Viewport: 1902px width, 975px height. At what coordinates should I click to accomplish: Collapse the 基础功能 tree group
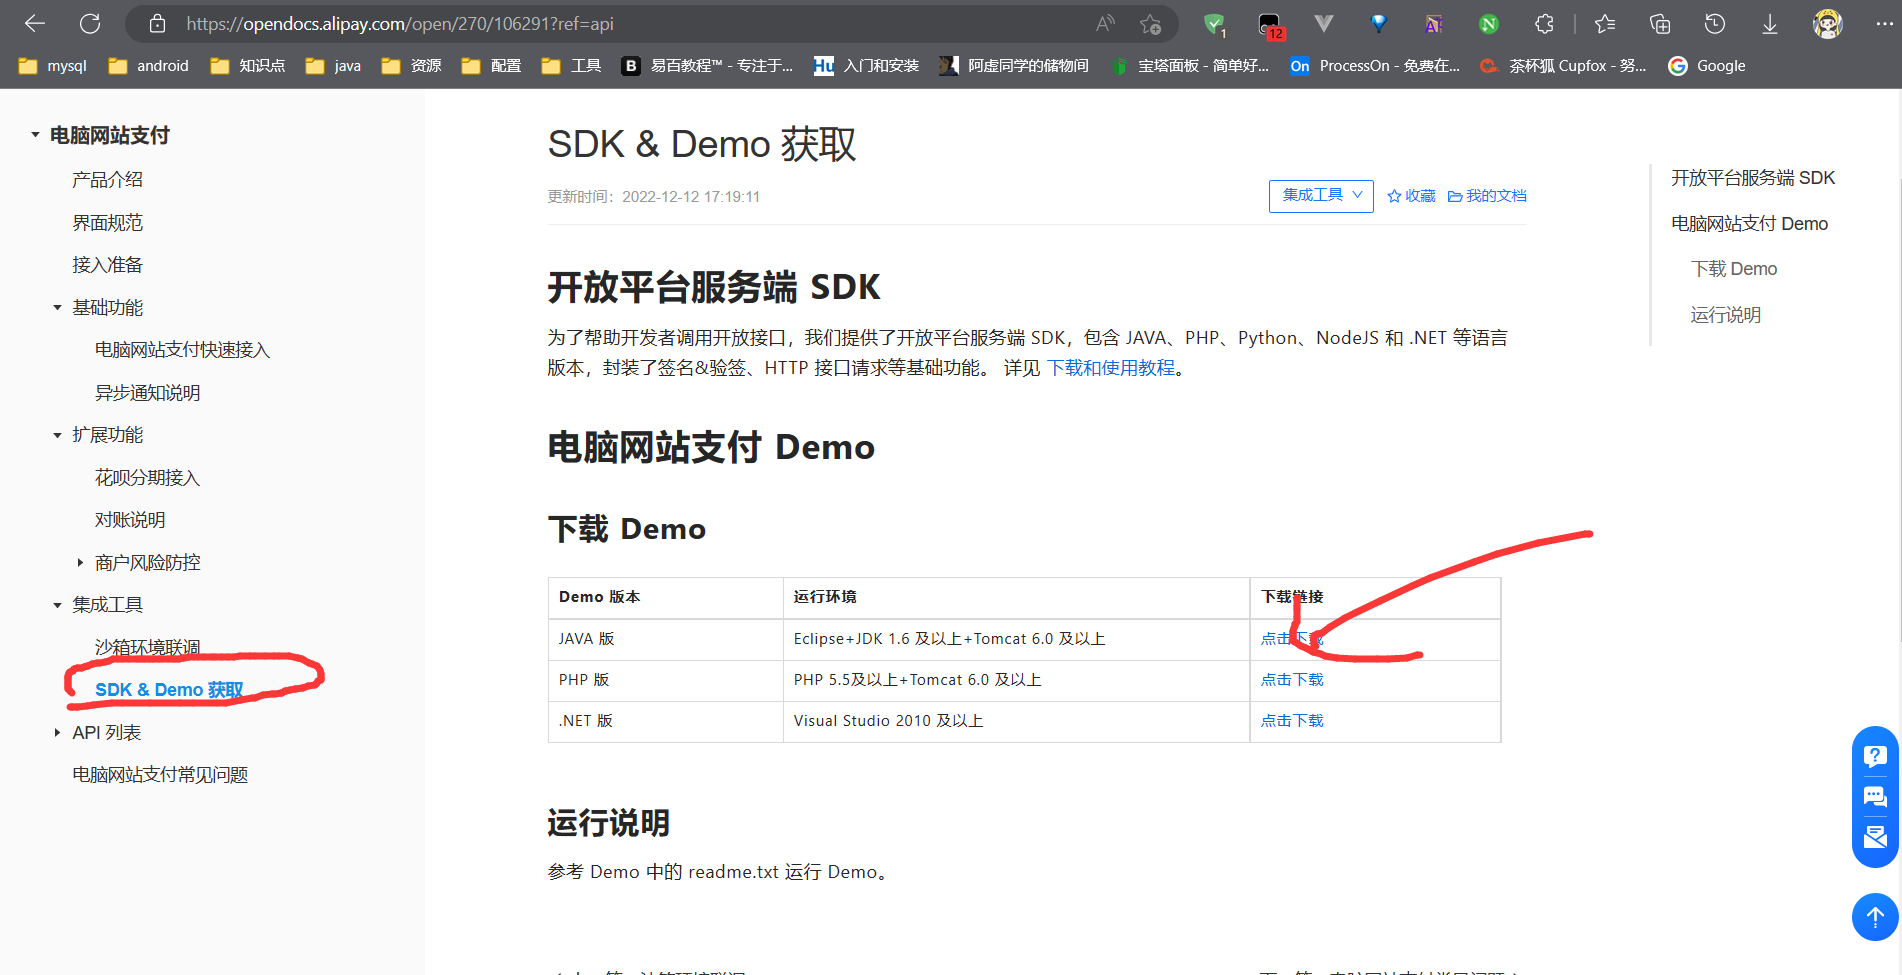57,308
